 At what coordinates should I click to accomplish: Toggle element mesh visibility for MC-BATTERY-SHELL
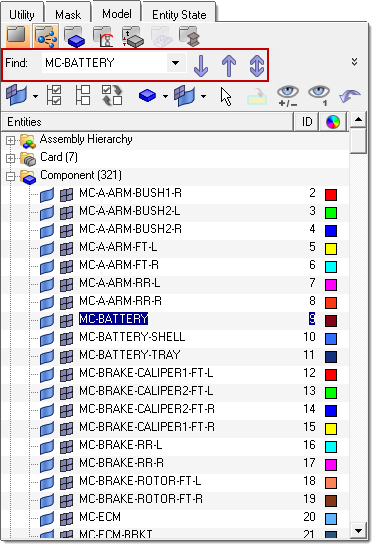pos(66,338)
